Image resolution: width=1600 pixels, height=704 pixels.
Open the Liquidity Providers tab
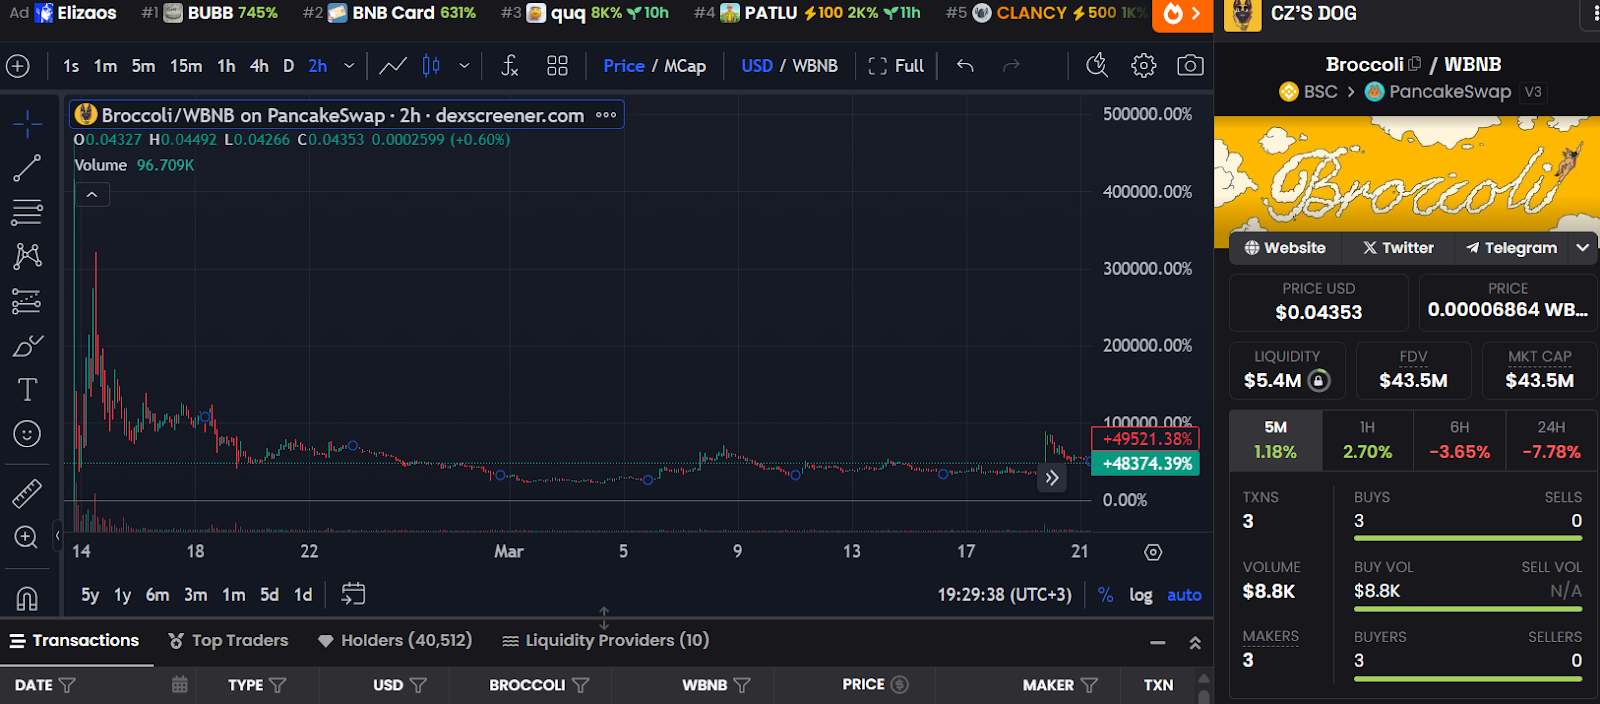[x=606, y=640]
